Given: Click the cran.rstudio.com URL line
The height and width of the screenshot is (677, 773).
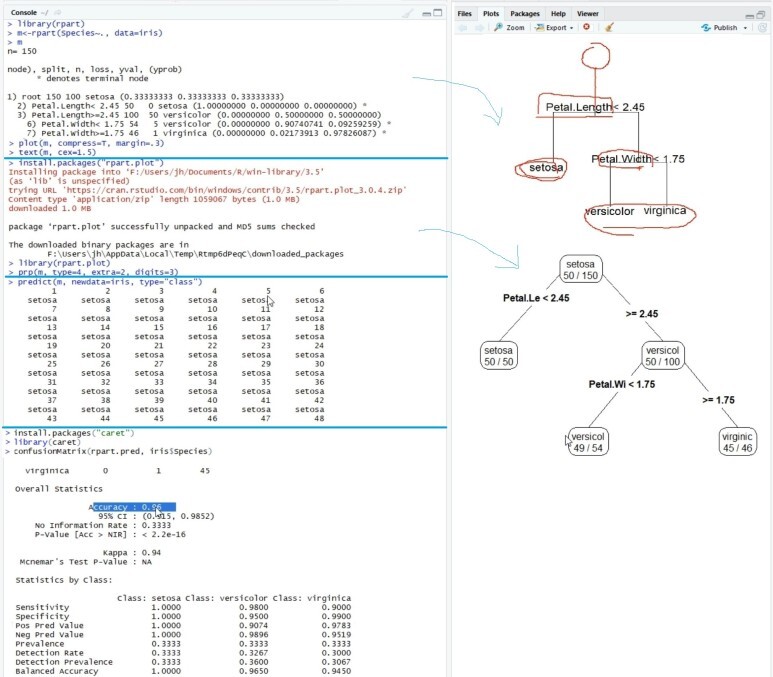Looking at the screenshot, I should [x=208, y=190].
